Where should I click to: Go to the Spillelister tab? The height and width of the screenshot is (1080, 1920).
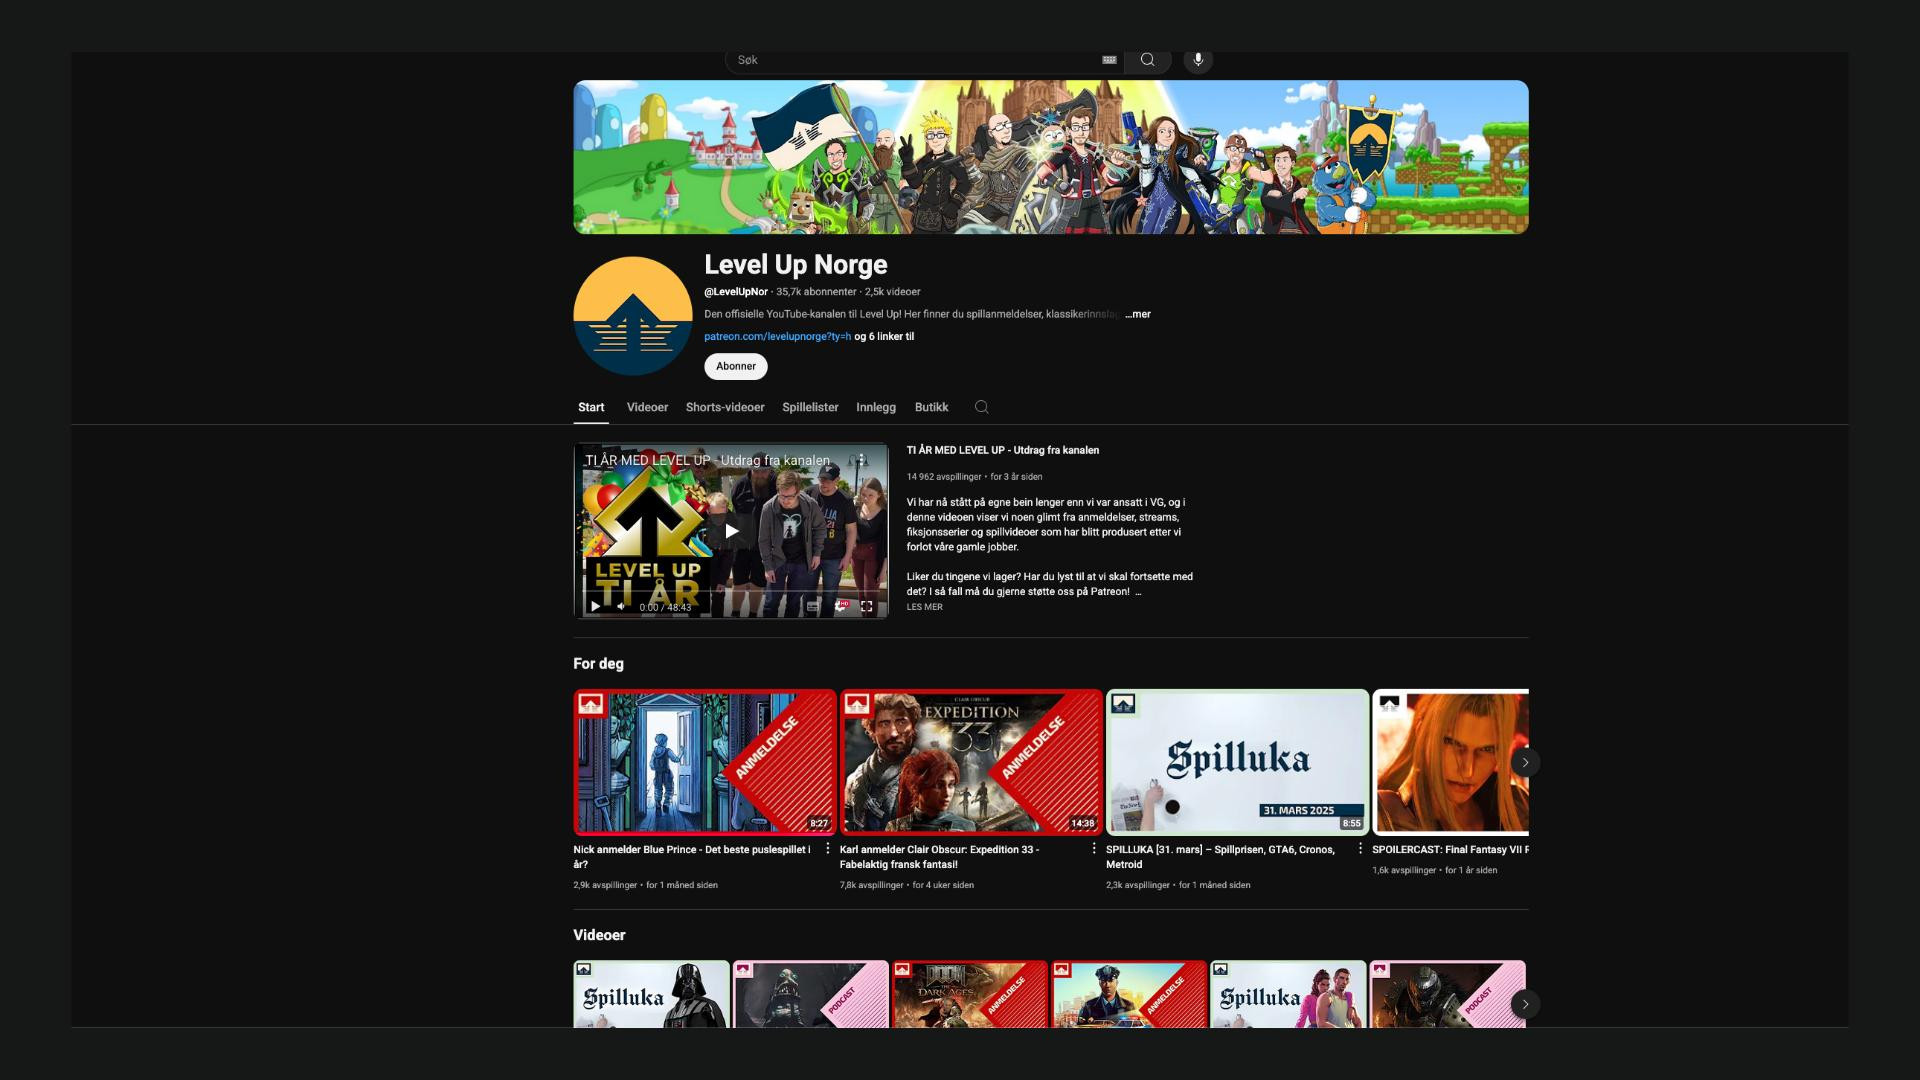tap(810, 407)
